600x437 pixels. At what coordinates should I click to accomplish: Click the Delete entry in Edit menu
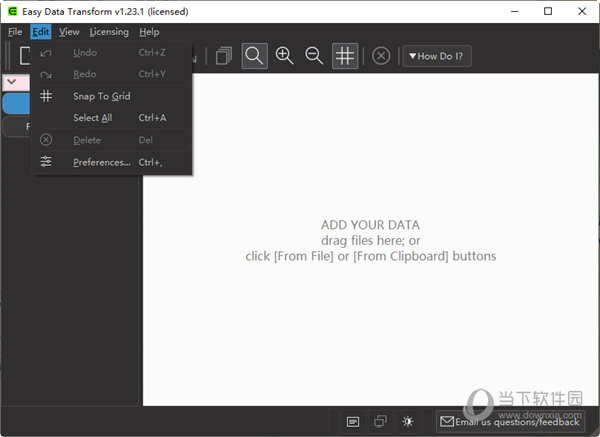112,140
